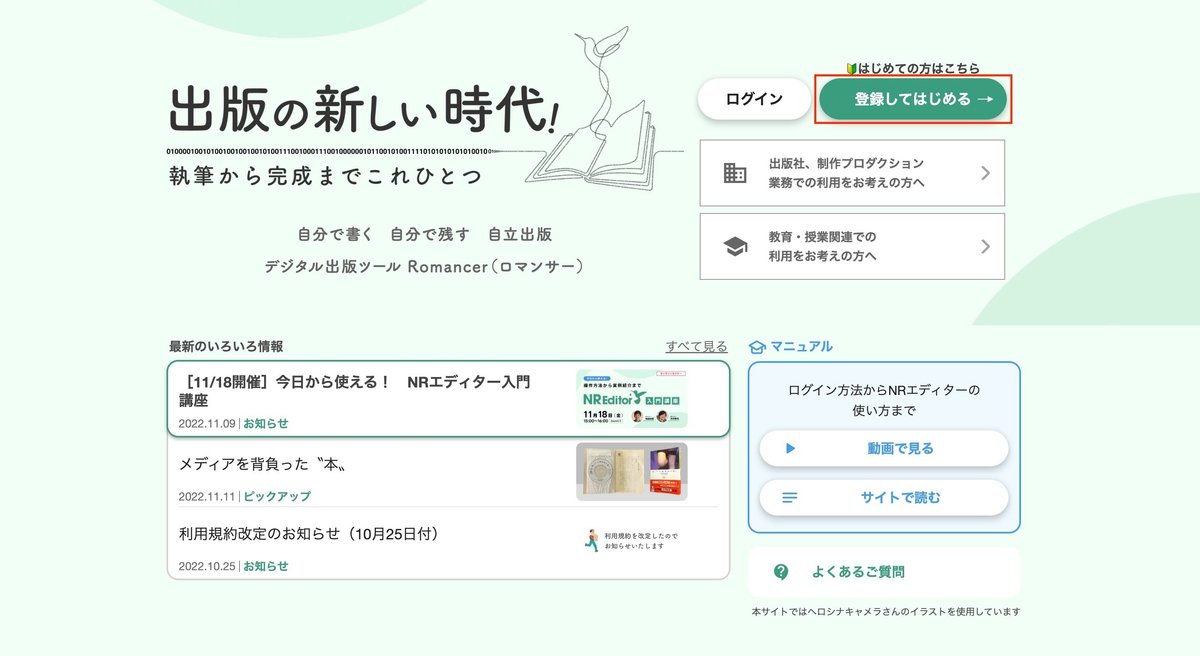Select the ピックアップ category tag
The height and width of the screenshot is (656, 1200).
(277, 496)
